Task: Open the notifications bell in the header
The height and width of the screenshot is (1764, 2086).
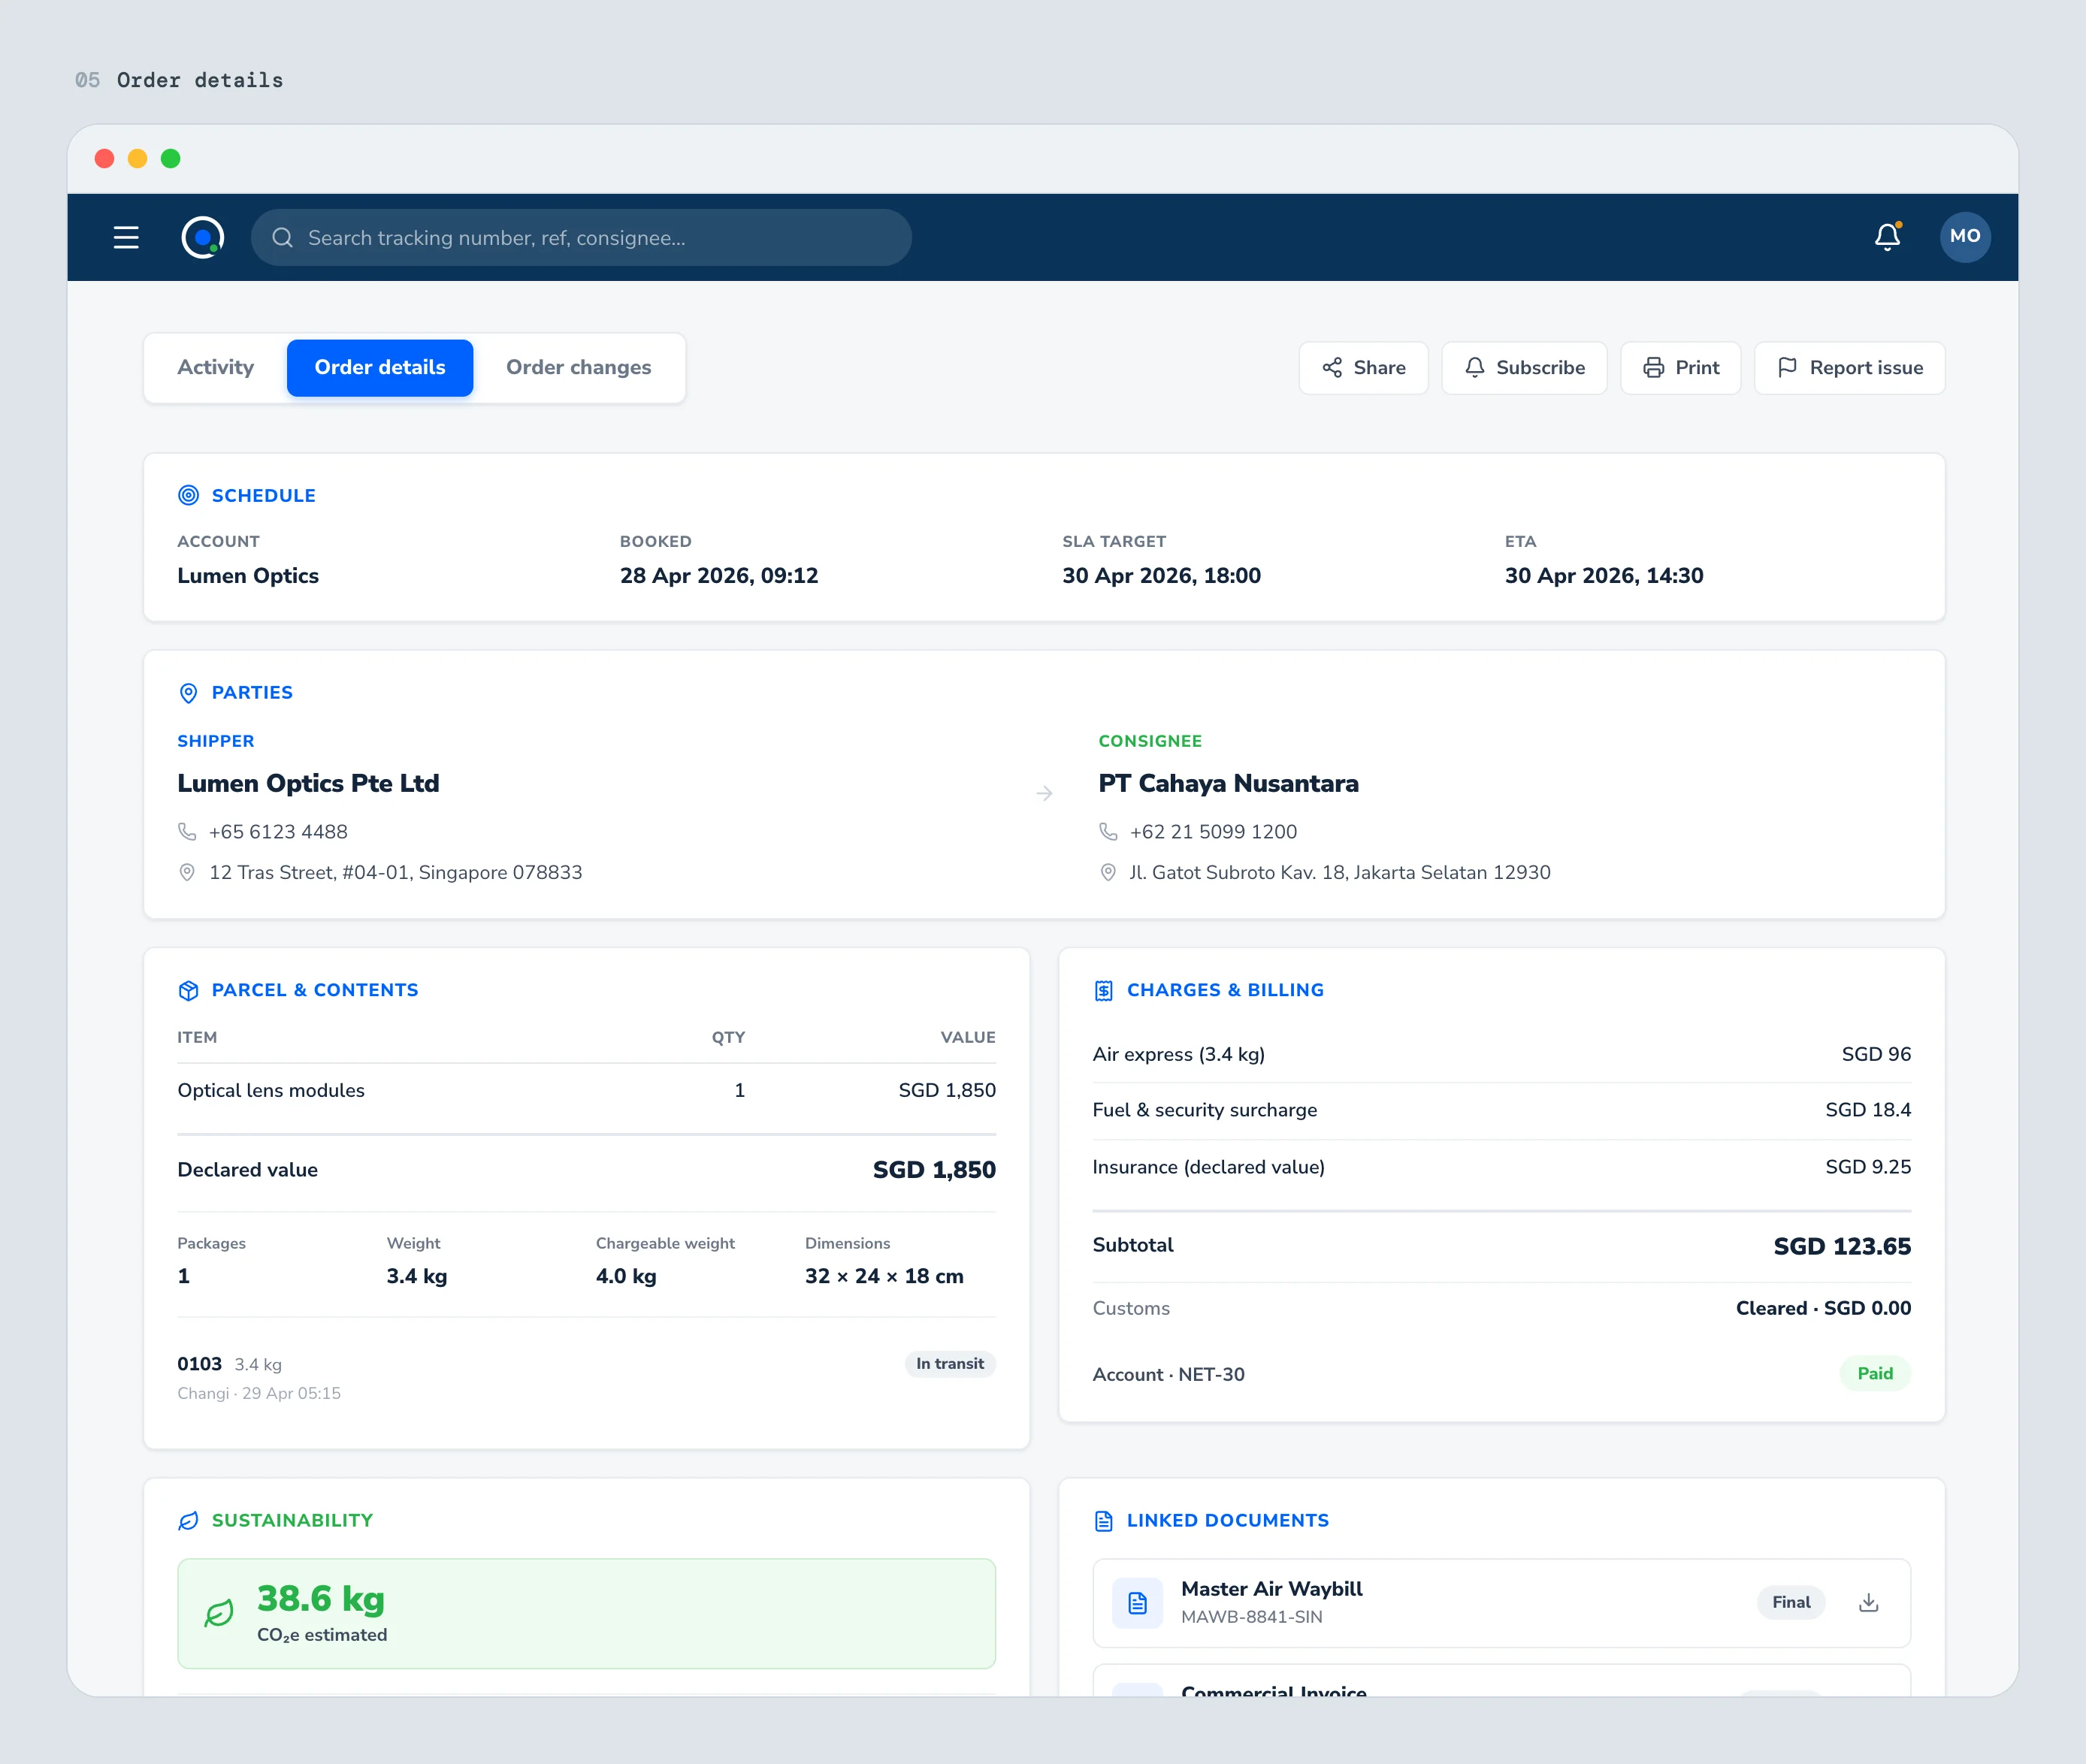Action: 1887,237
